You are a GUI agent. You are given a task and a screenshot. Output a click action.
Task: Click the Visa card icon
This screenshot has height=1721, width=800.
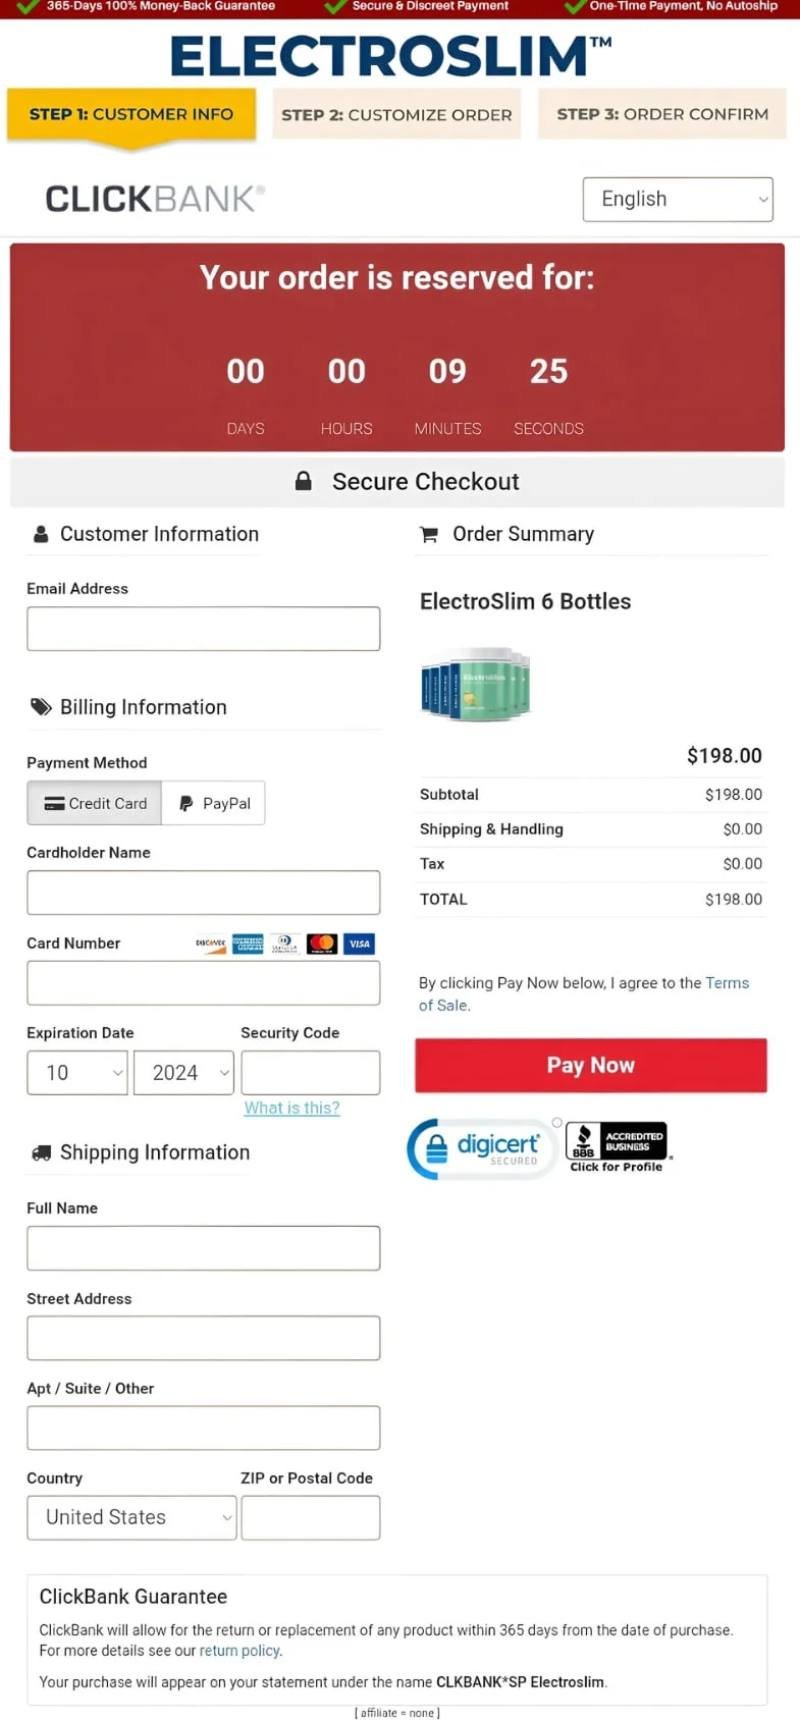click(358, 943)
